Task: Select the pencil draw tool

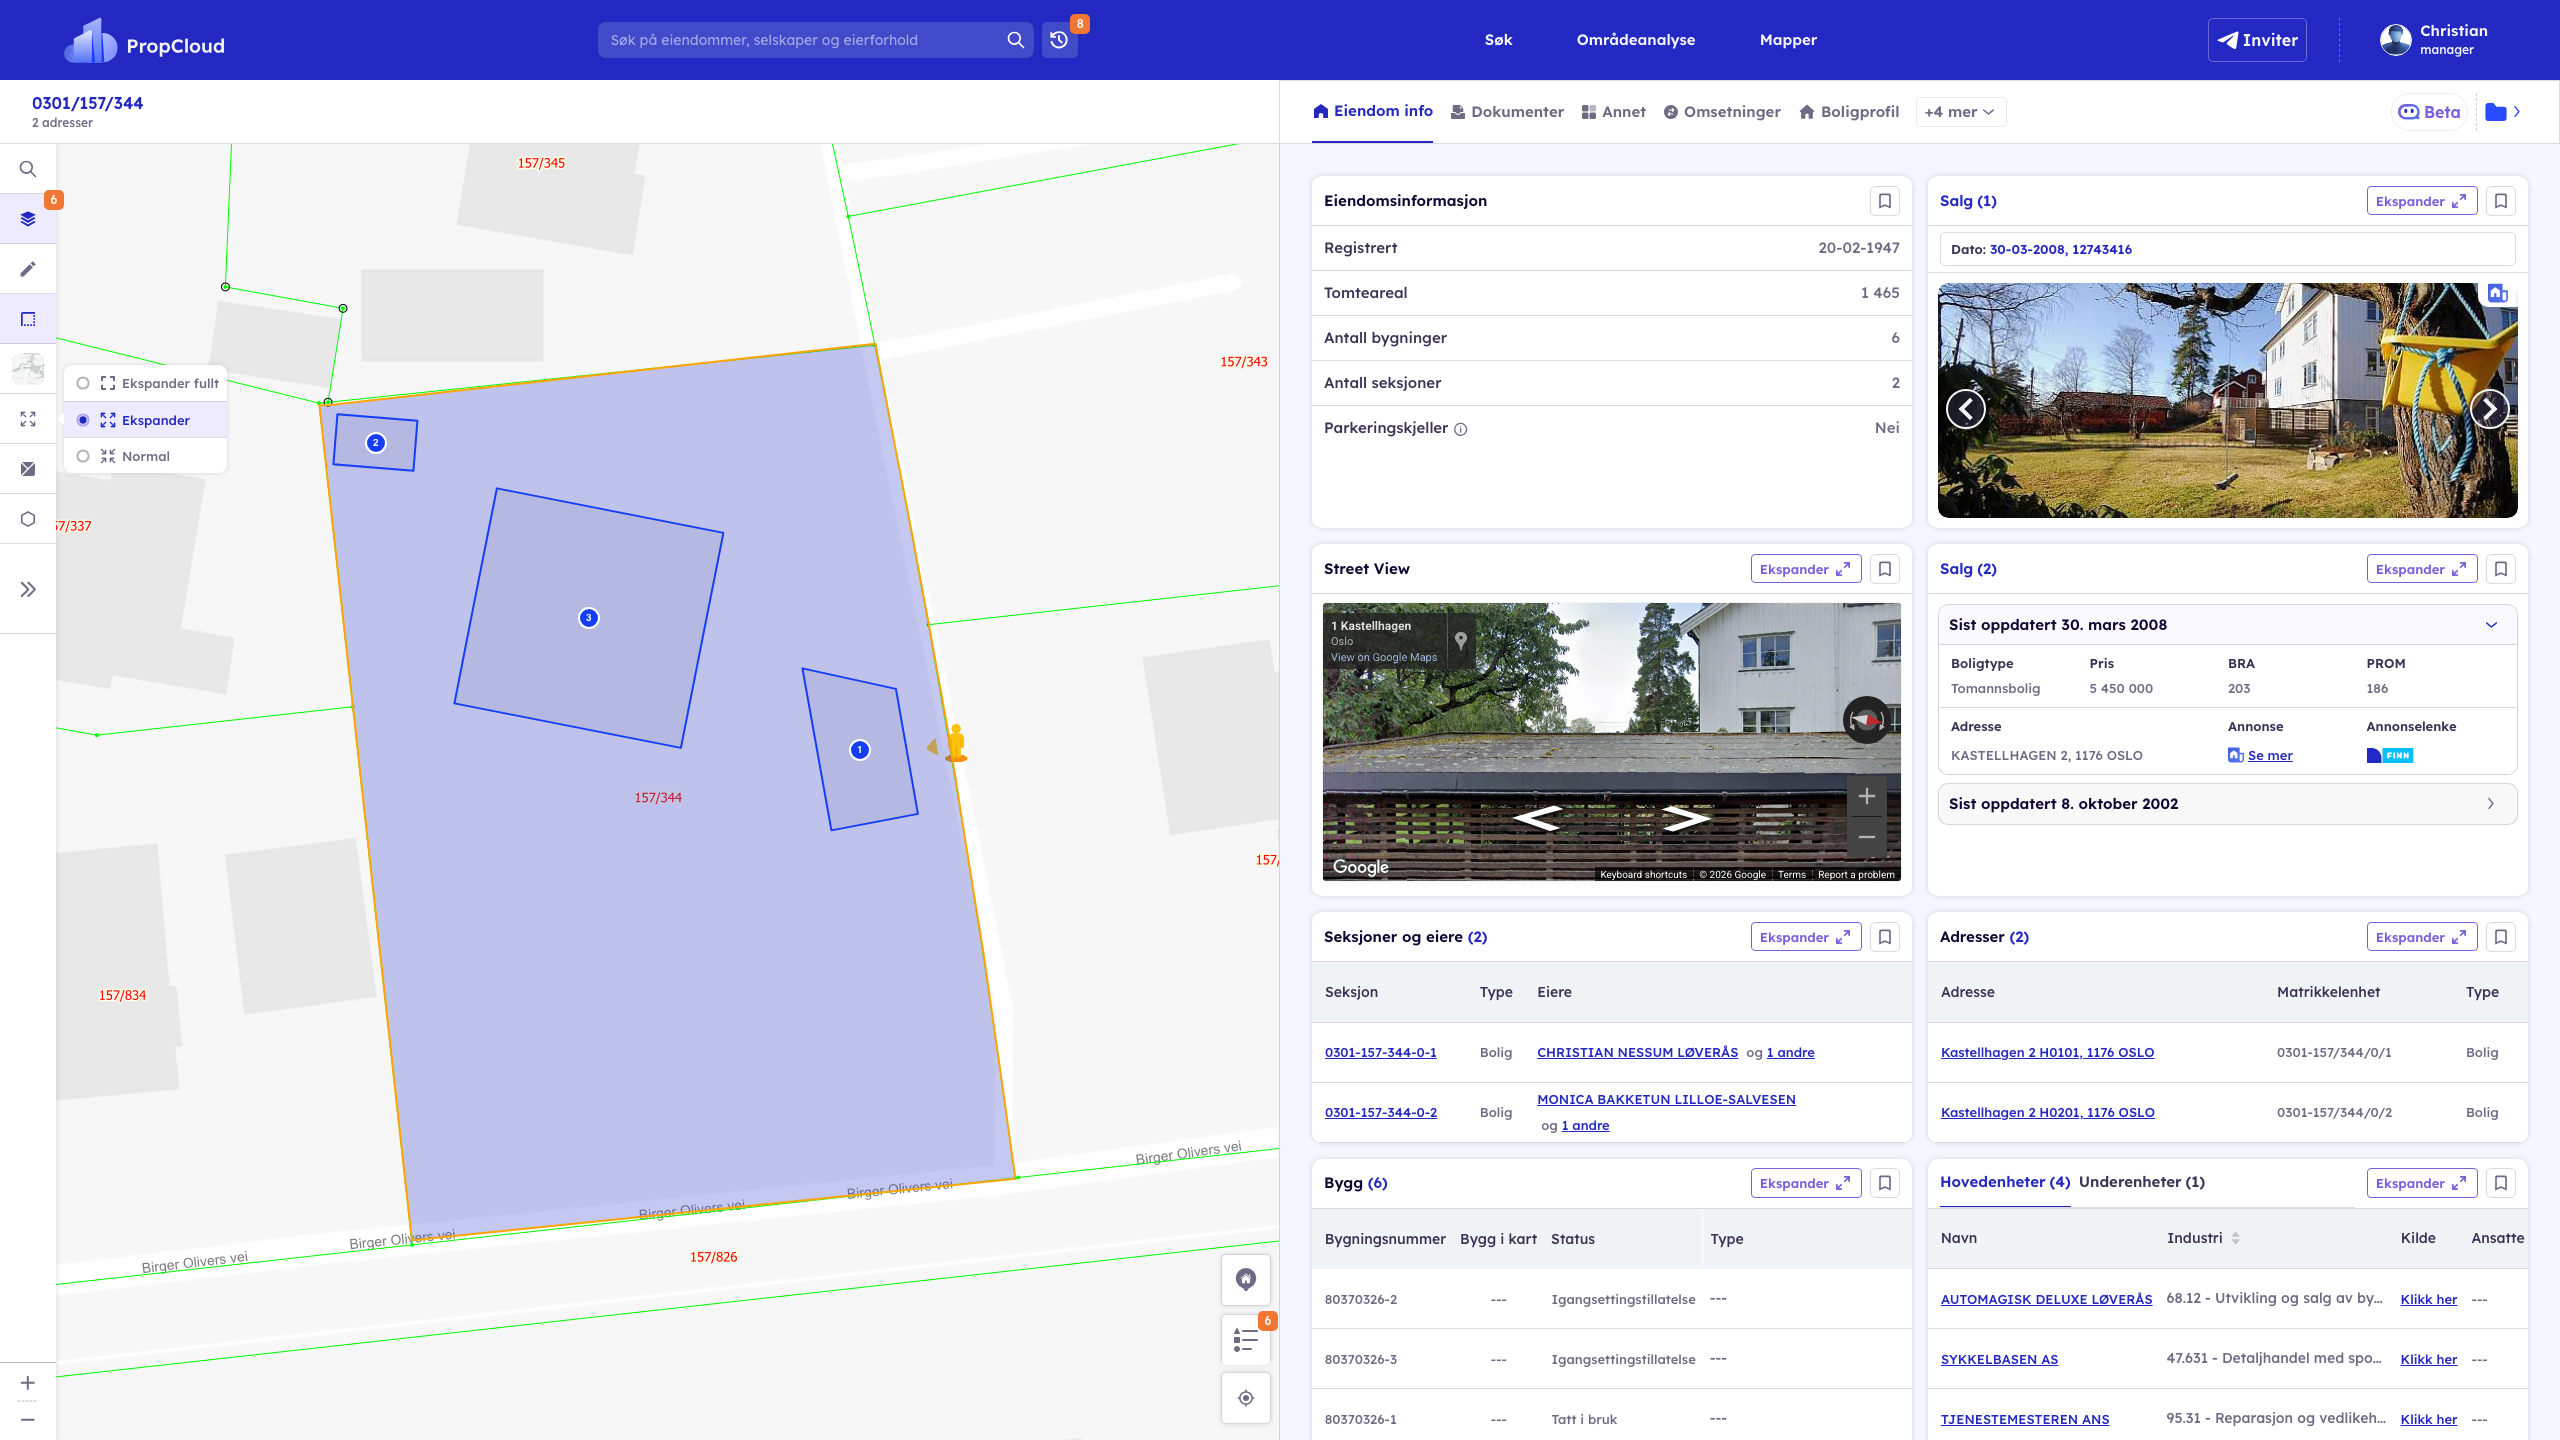Action: [x=28, y=269]
